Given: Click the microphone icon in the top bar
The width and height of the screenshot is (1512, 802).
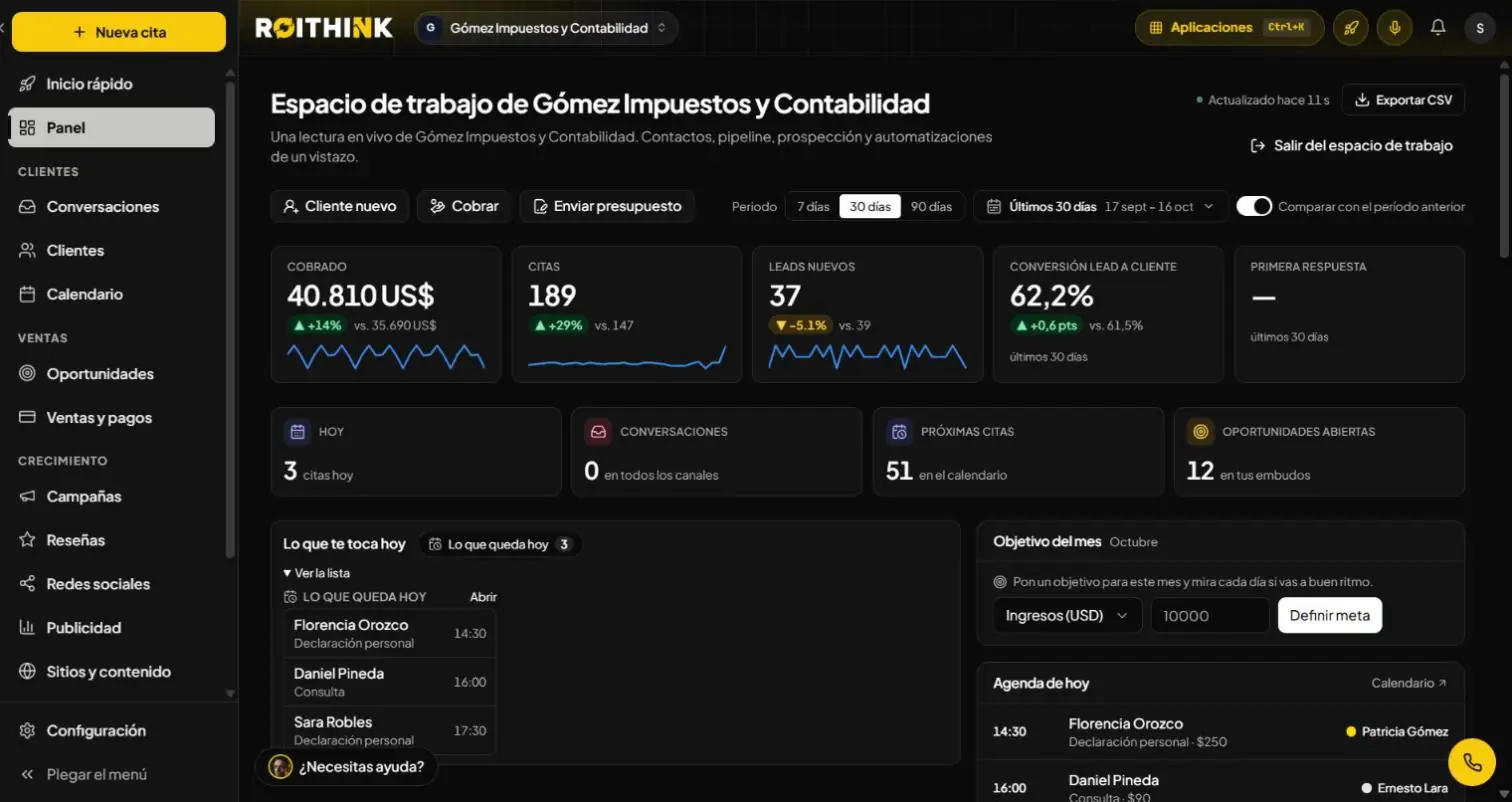Looking at the screenshot, I should 1394,28.
